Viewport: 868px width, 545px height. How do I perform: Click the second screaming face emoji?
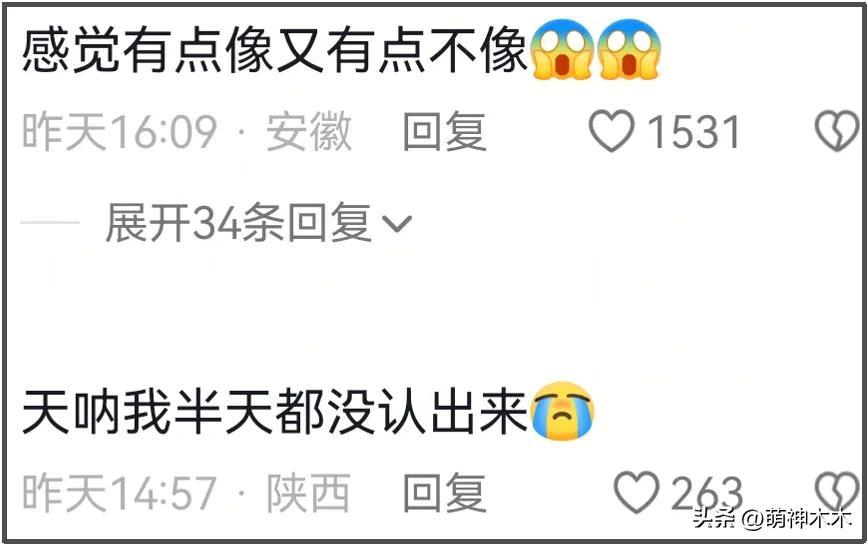pyautogui.click(x=630, y=50)
